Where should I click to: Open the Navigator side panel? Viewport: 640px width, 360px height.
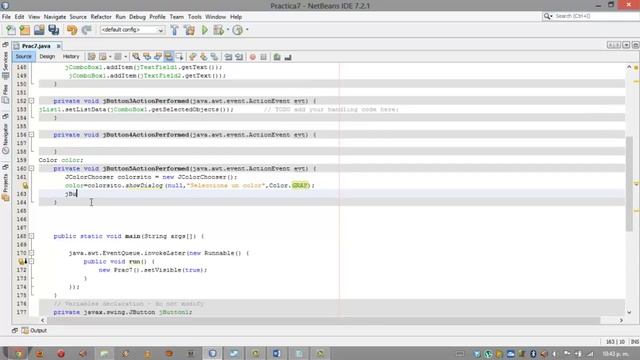pyautogui.click(x=5, y=139)
